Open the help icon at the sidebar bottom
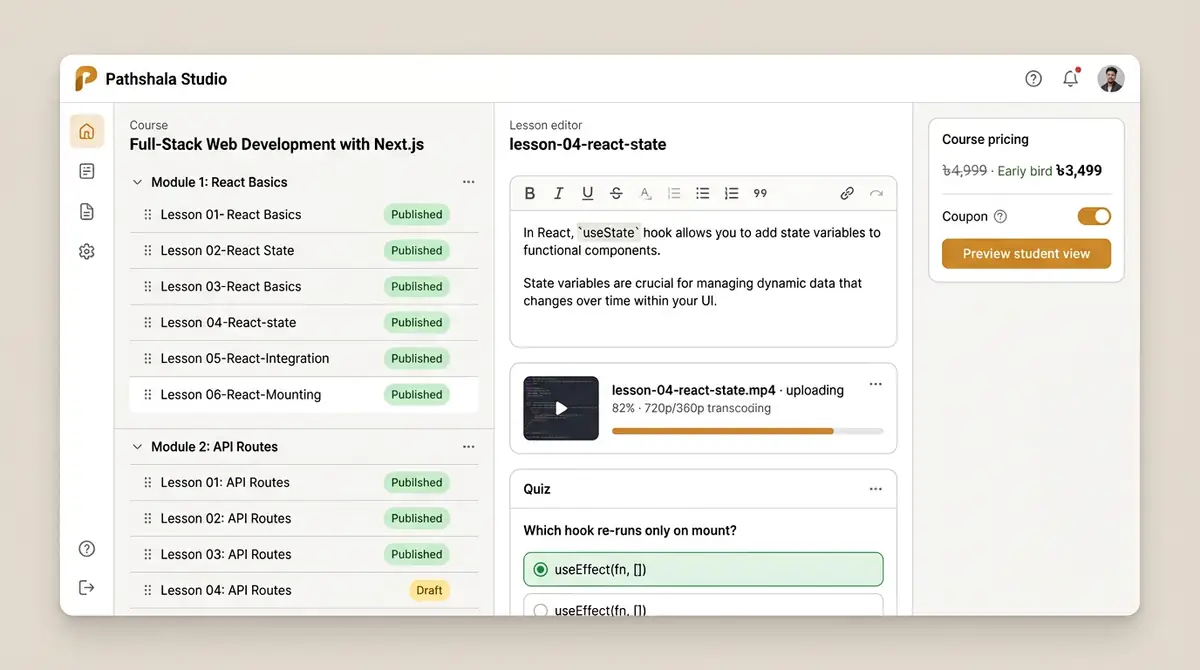The height and width of the screenshot is (670, 1200). 86,548
